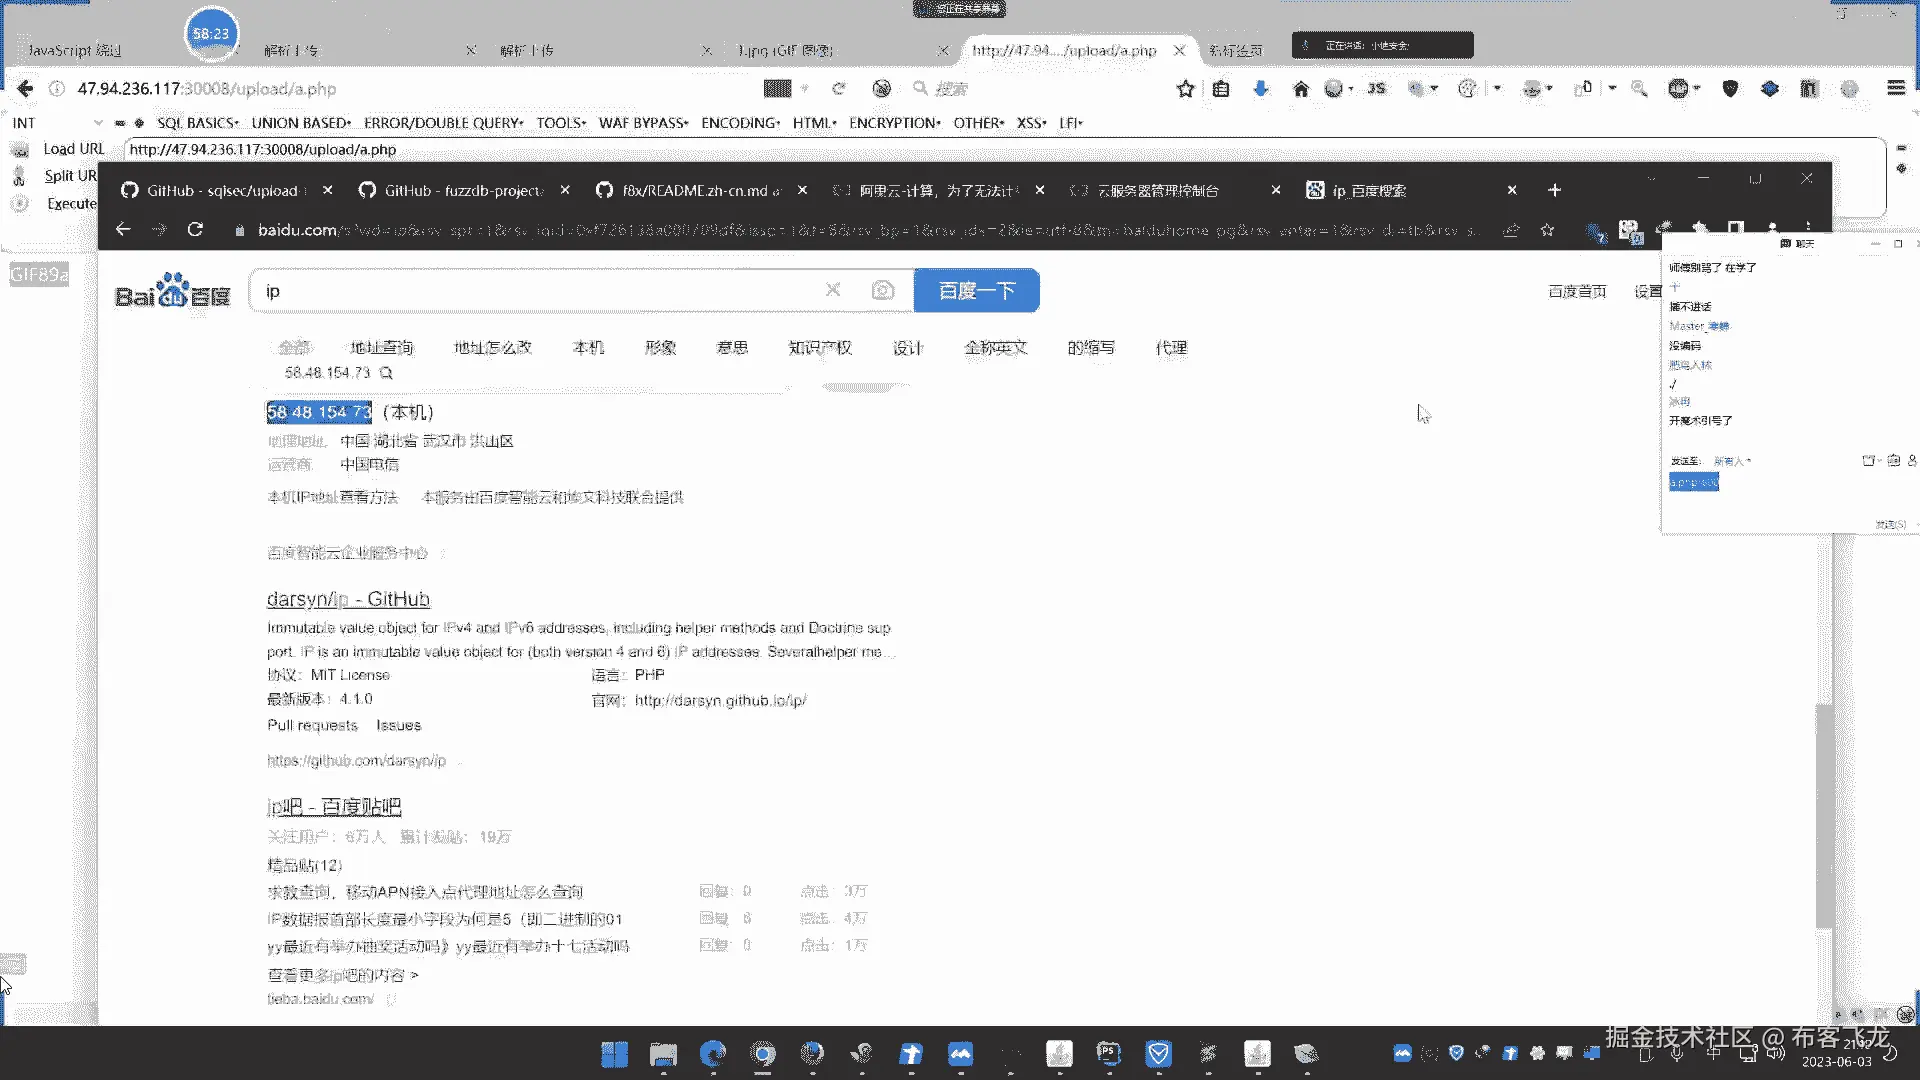Open the INT type selector dropdown
The width and height of the screenshot is (1920, 1080).
97,123
